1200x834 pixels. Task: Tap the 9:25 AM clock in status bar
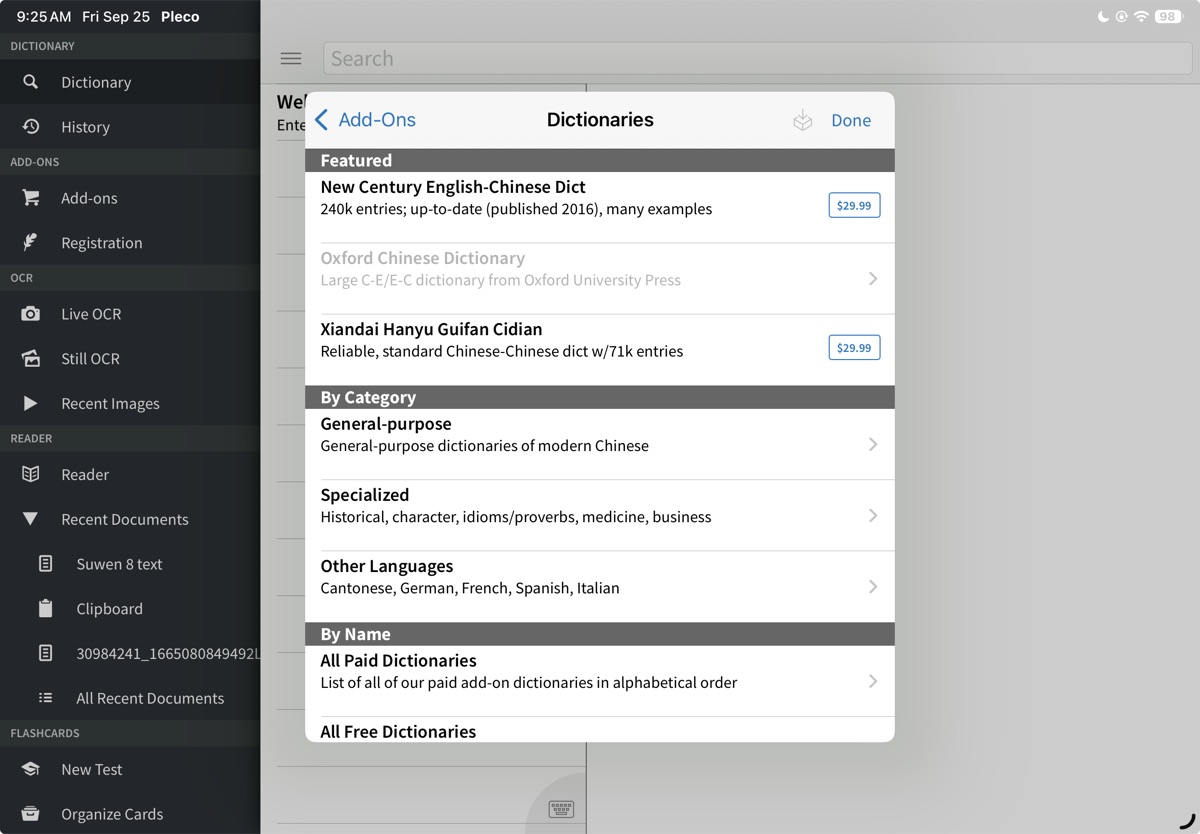point(44,16)
